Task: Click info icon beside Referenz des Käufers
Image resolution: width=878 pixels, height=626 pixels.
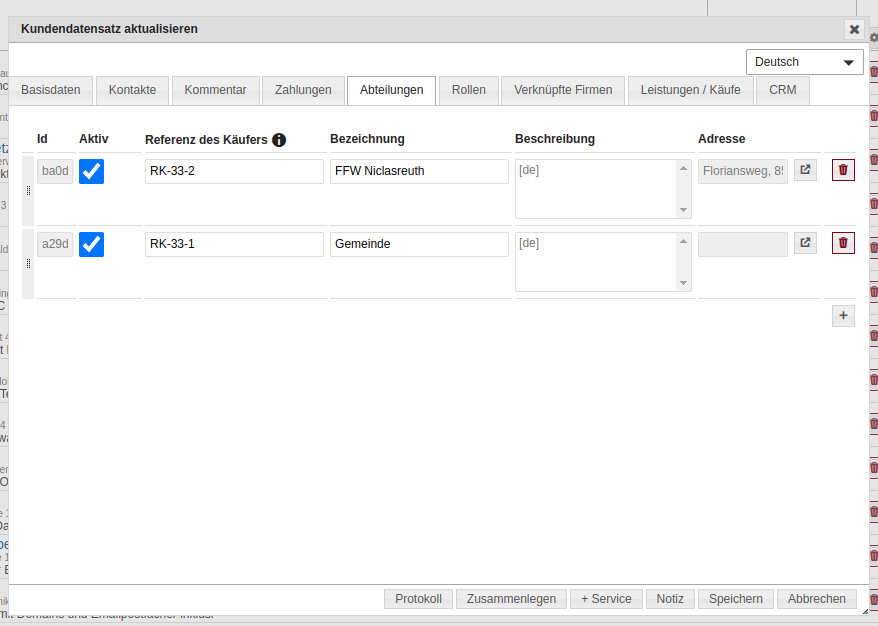Action: point(279,140)
